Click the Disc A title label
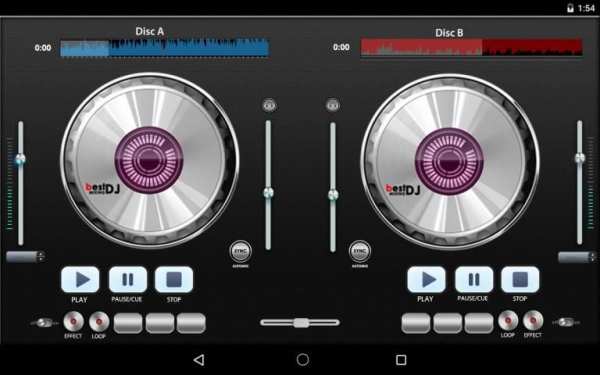Viewport: 600px width, 375px height. 150,31
